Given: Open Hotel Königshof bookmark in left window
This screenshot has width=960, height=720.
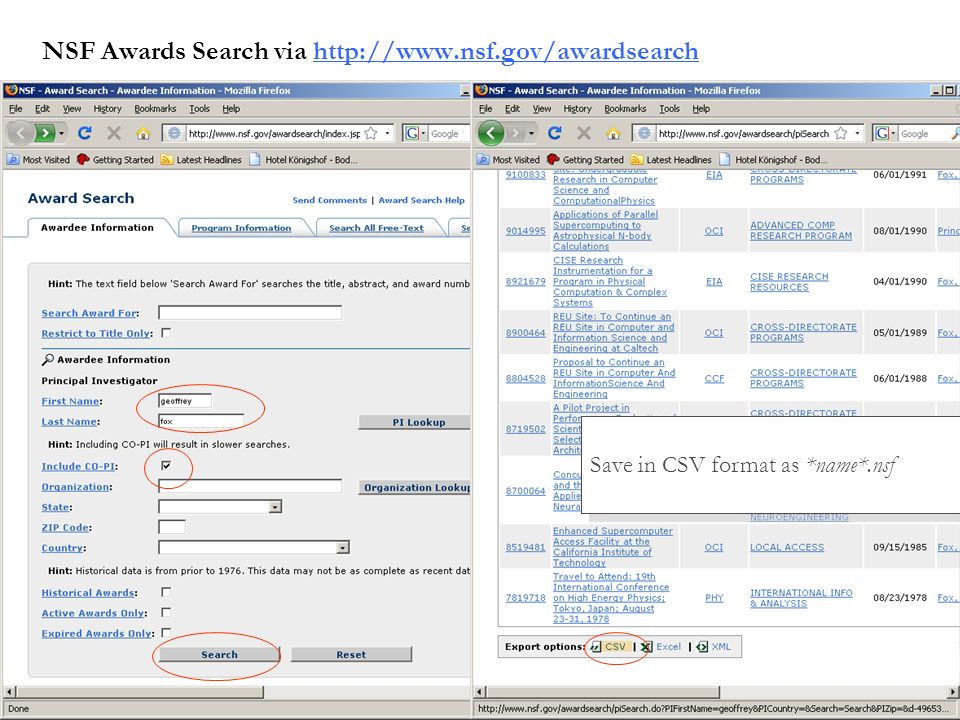Looking at the screenshot, I should click(304, 160).
